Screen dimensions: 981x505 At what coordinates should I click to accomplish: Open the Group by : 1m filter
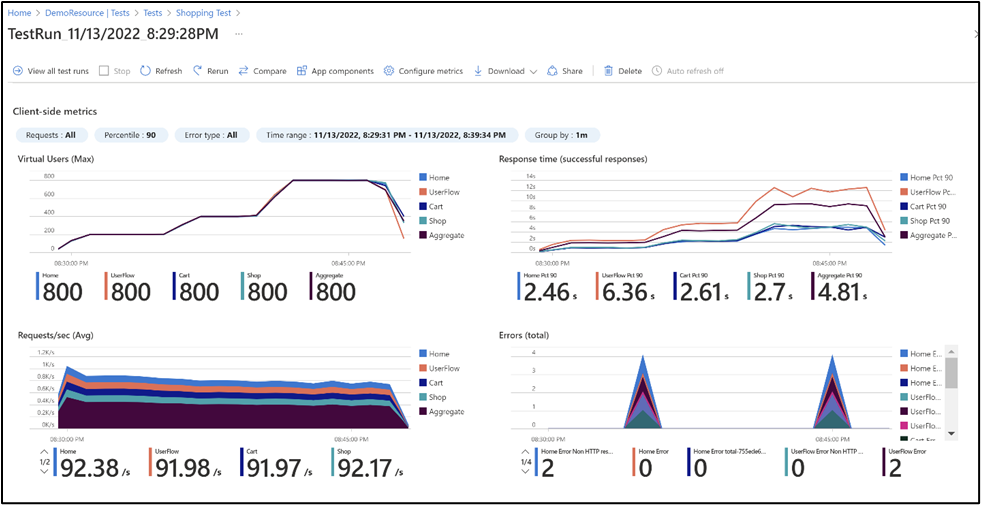point(562,135)
